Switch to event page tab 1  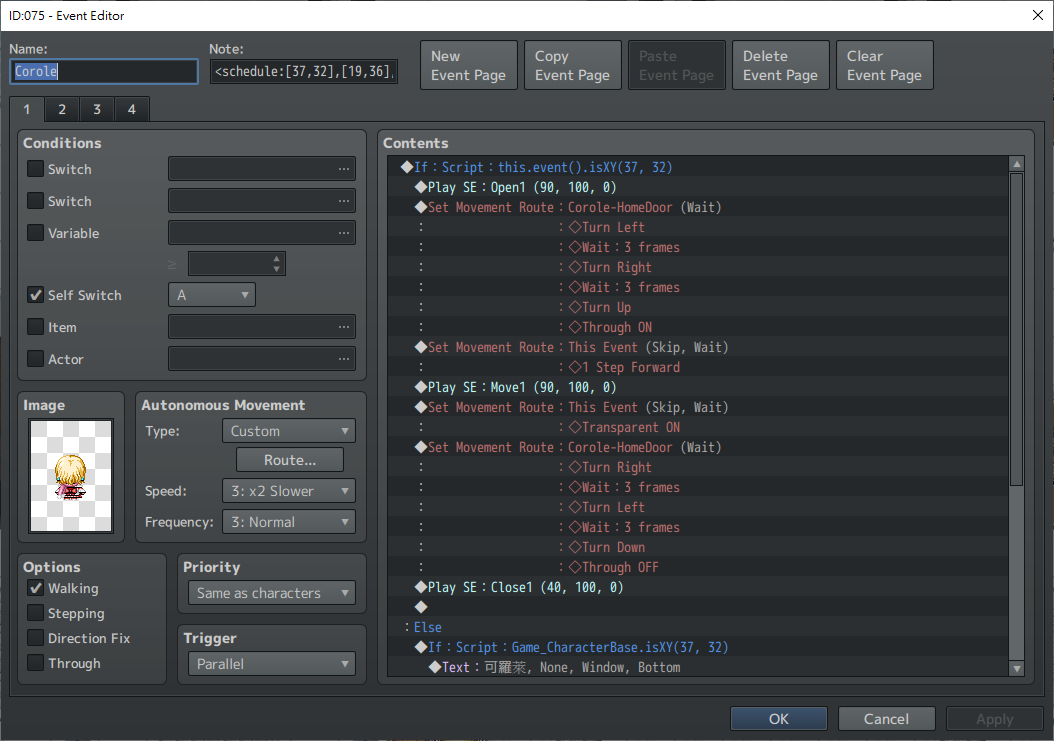pyautogui.click(x=27, y=109)
